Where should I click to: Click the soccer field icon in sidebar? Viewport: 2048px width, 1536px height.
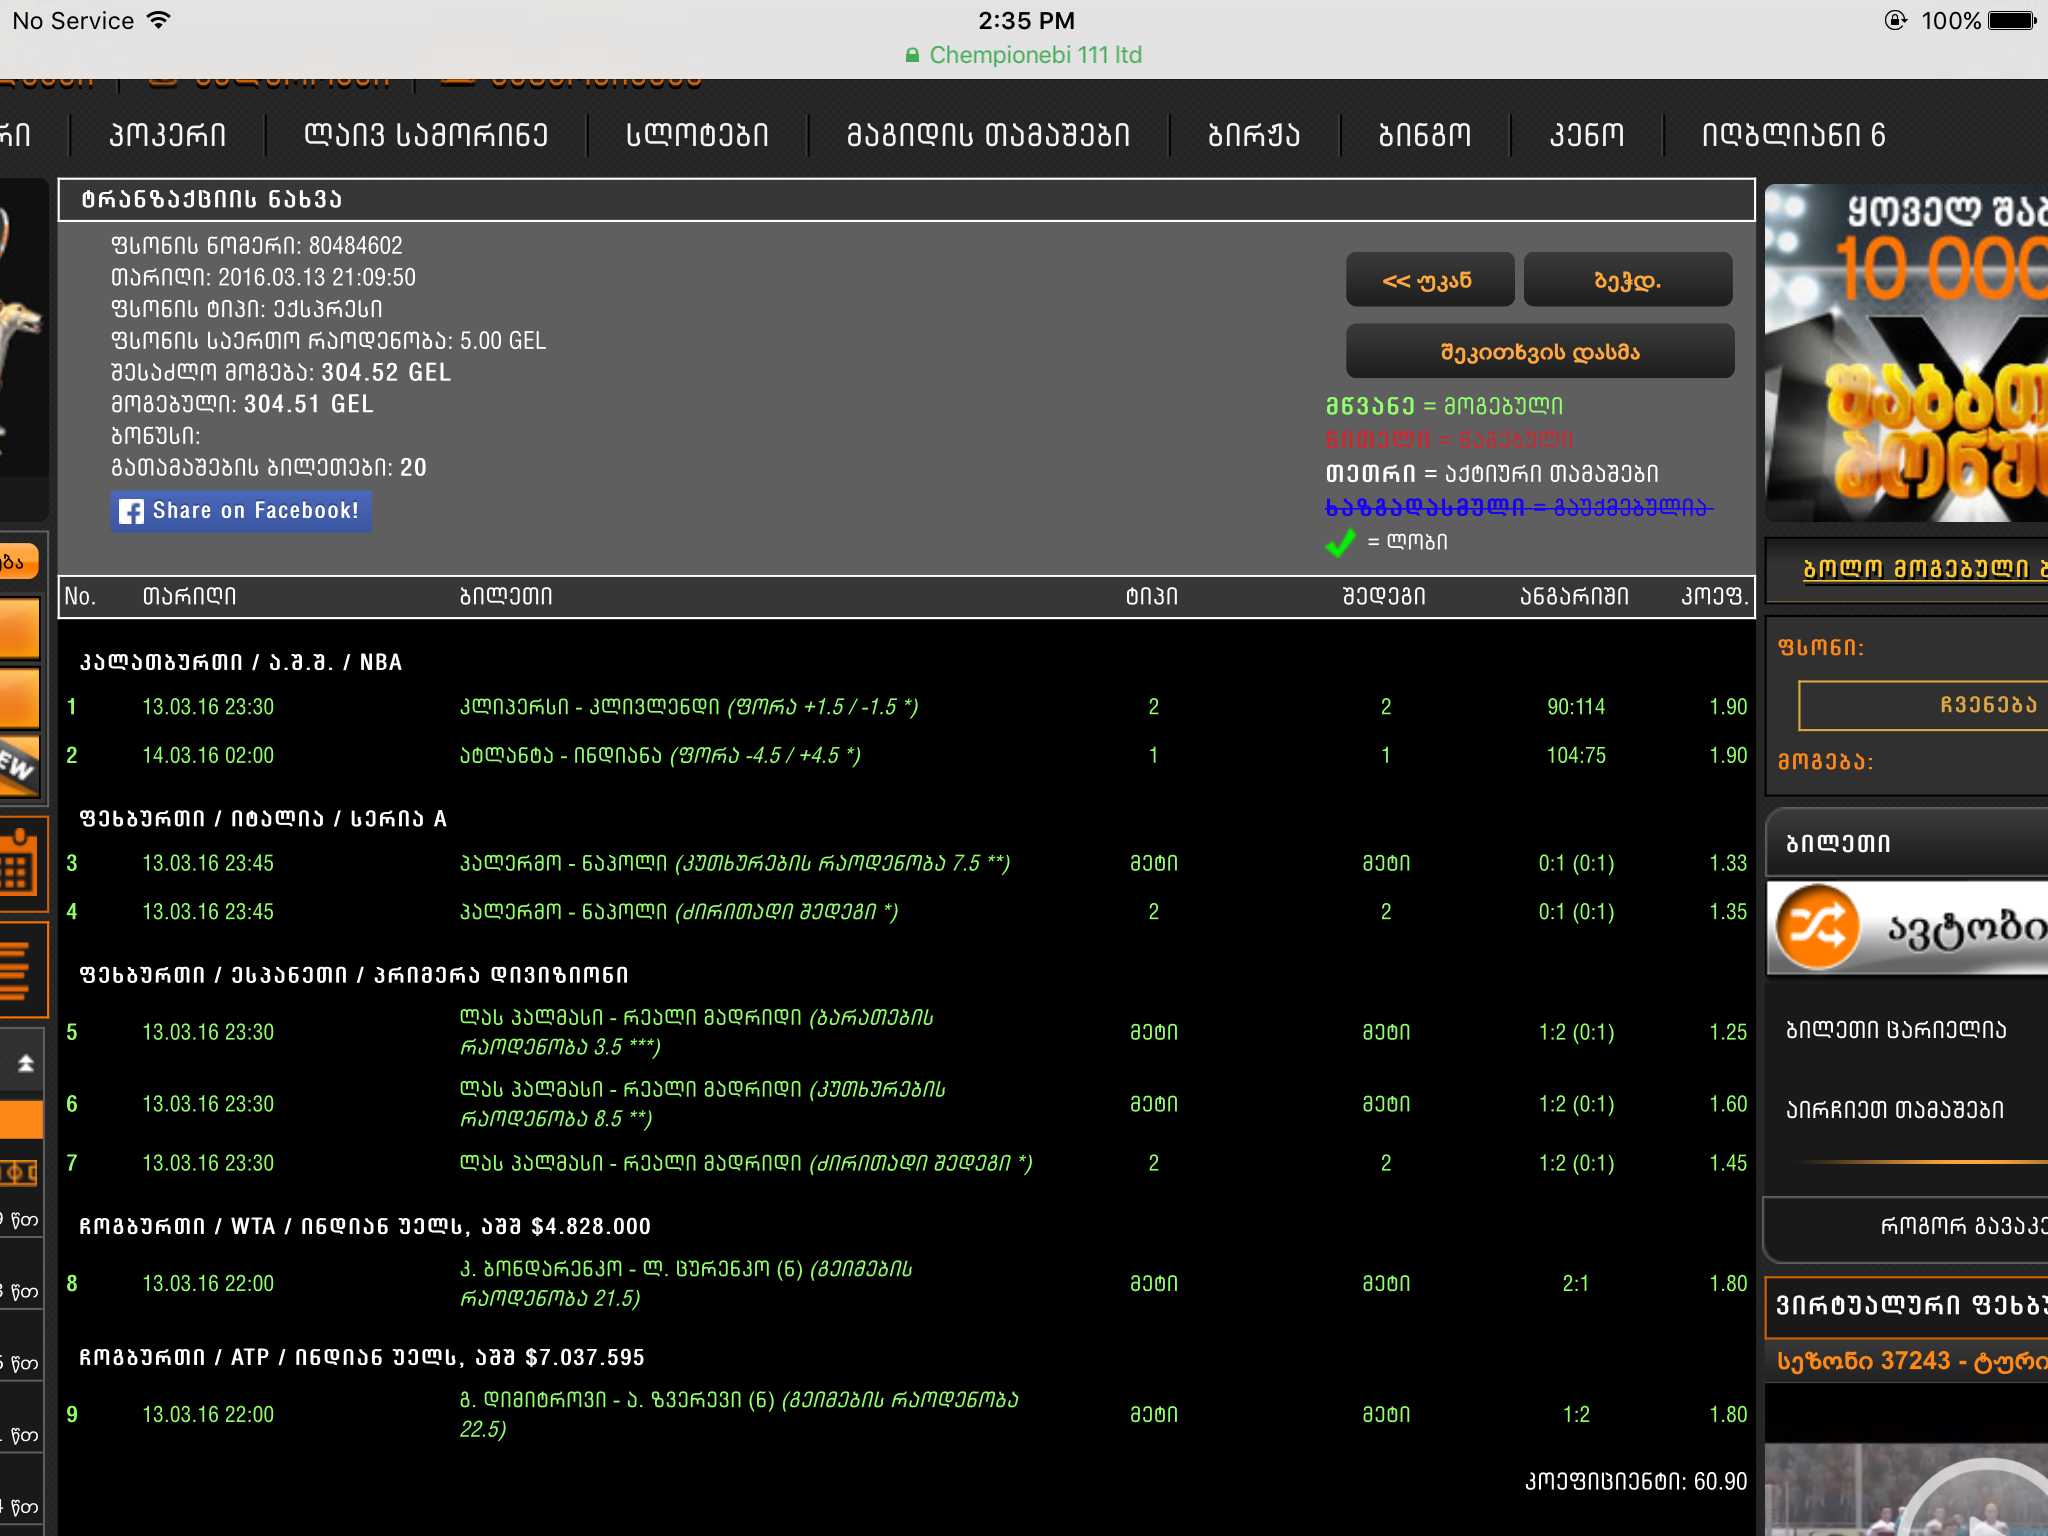18,1172
